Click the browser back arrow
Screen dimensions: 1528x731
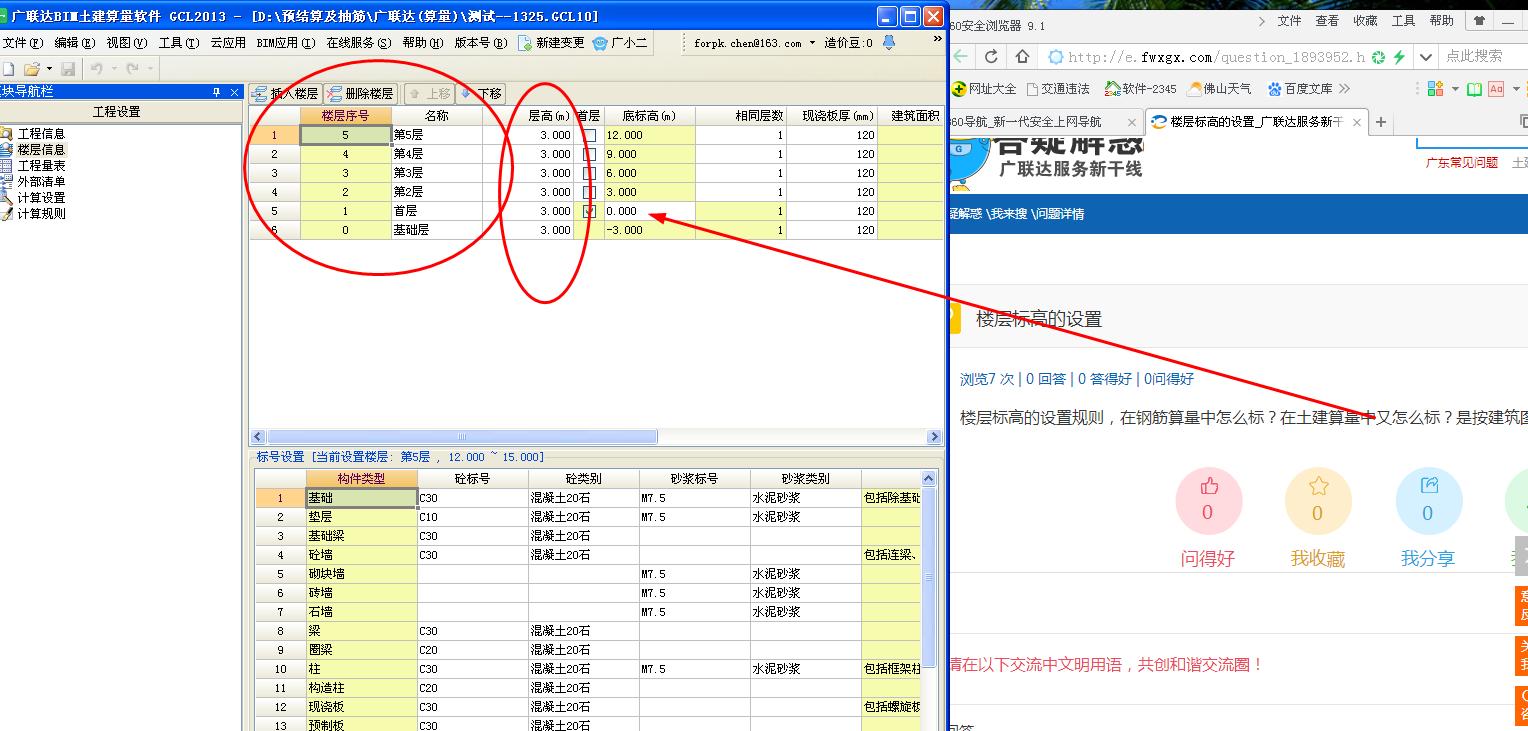[961, 56]
